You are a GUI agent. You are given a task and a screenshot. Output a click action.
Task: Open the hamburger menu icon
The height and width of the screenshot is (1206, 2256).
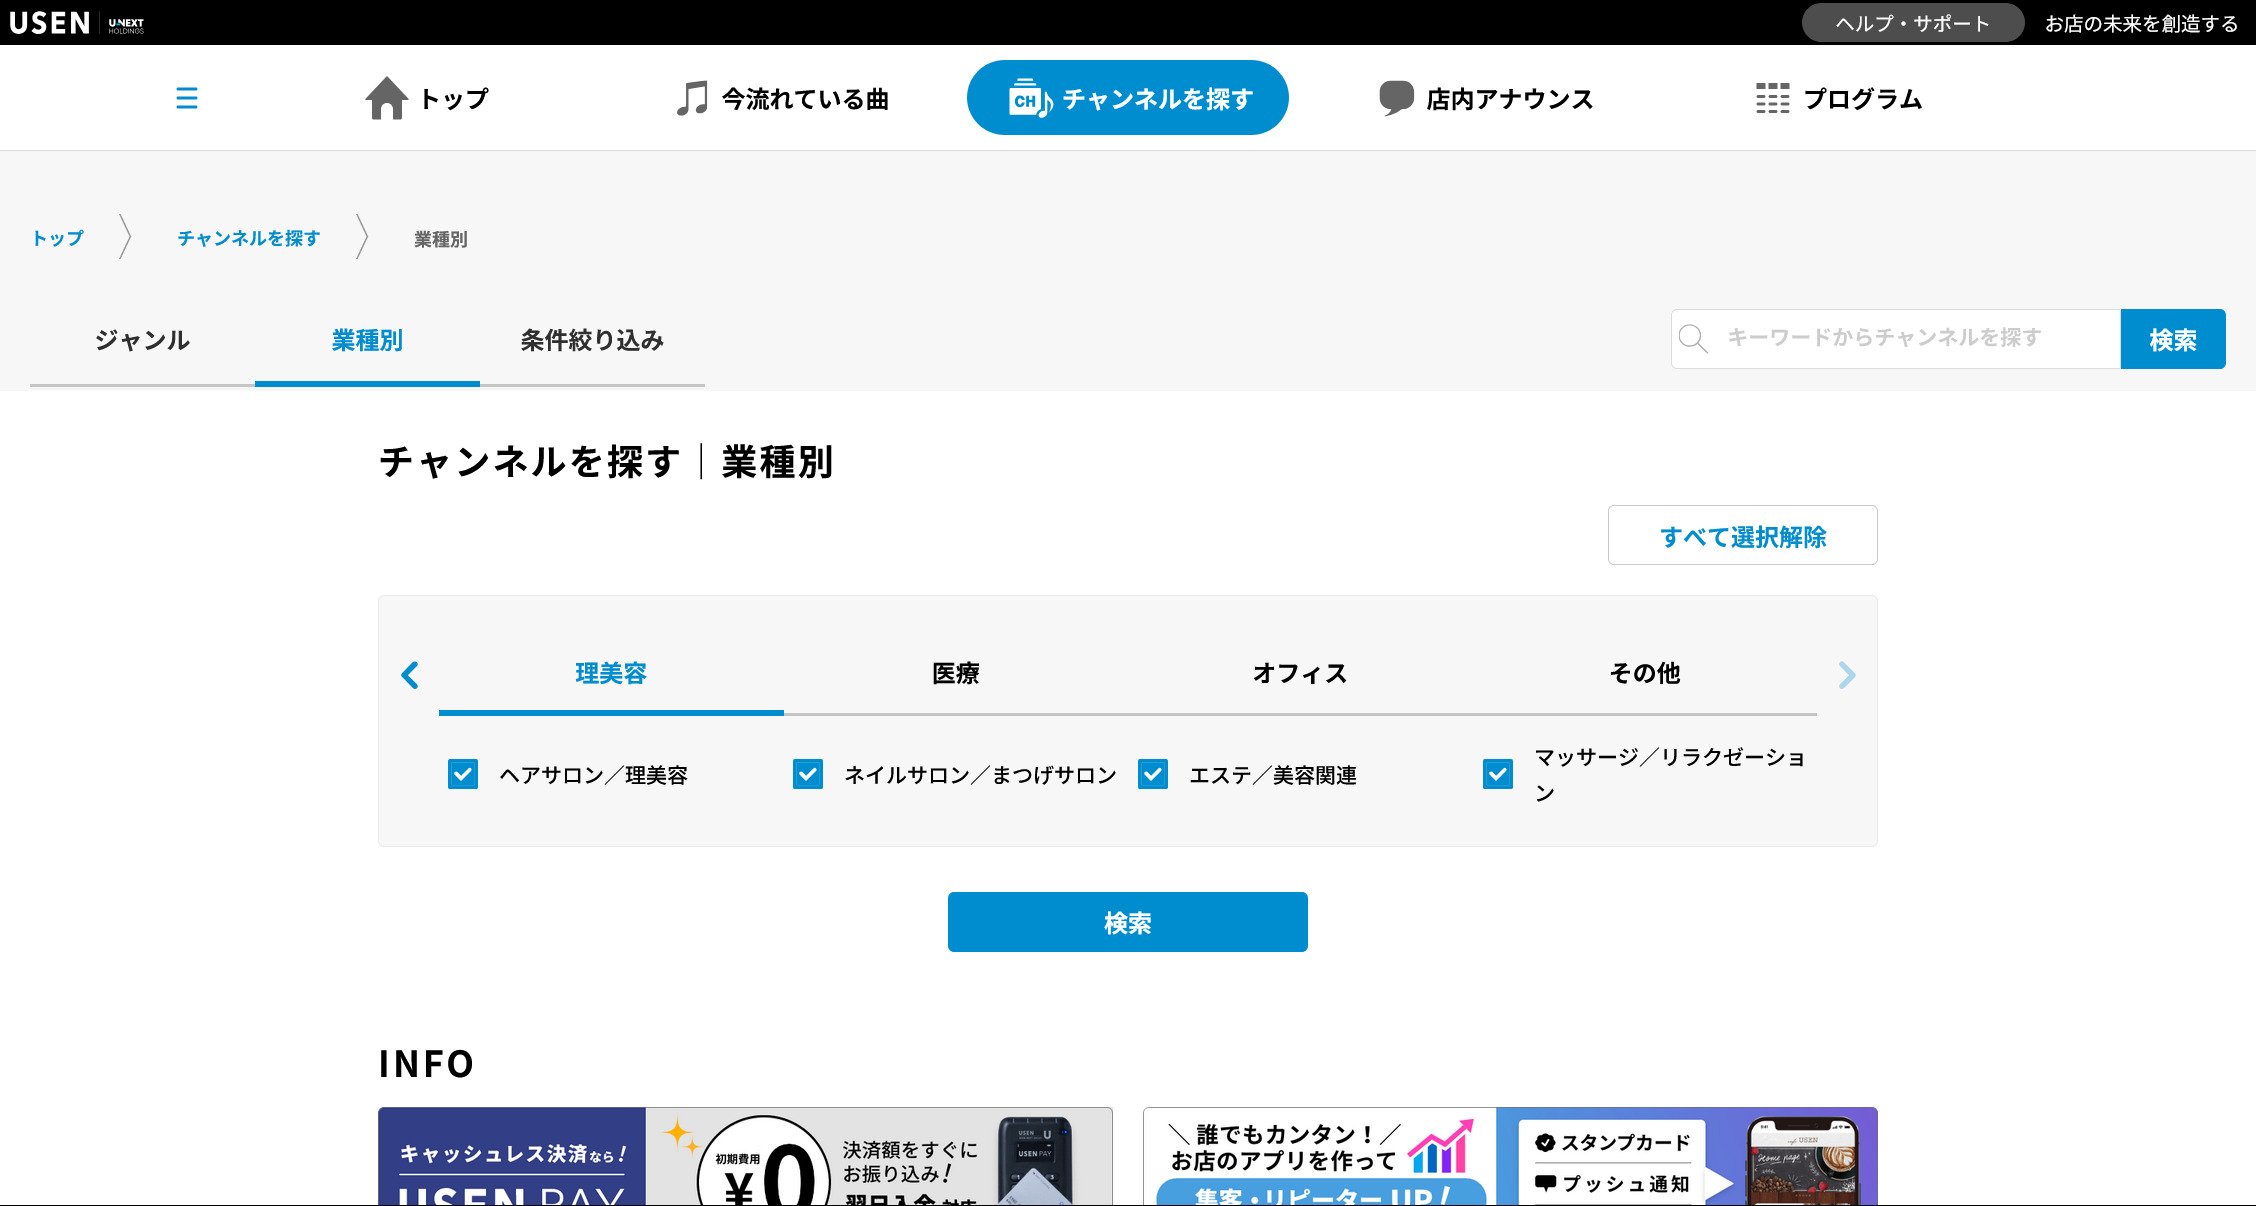pos(186,98)
